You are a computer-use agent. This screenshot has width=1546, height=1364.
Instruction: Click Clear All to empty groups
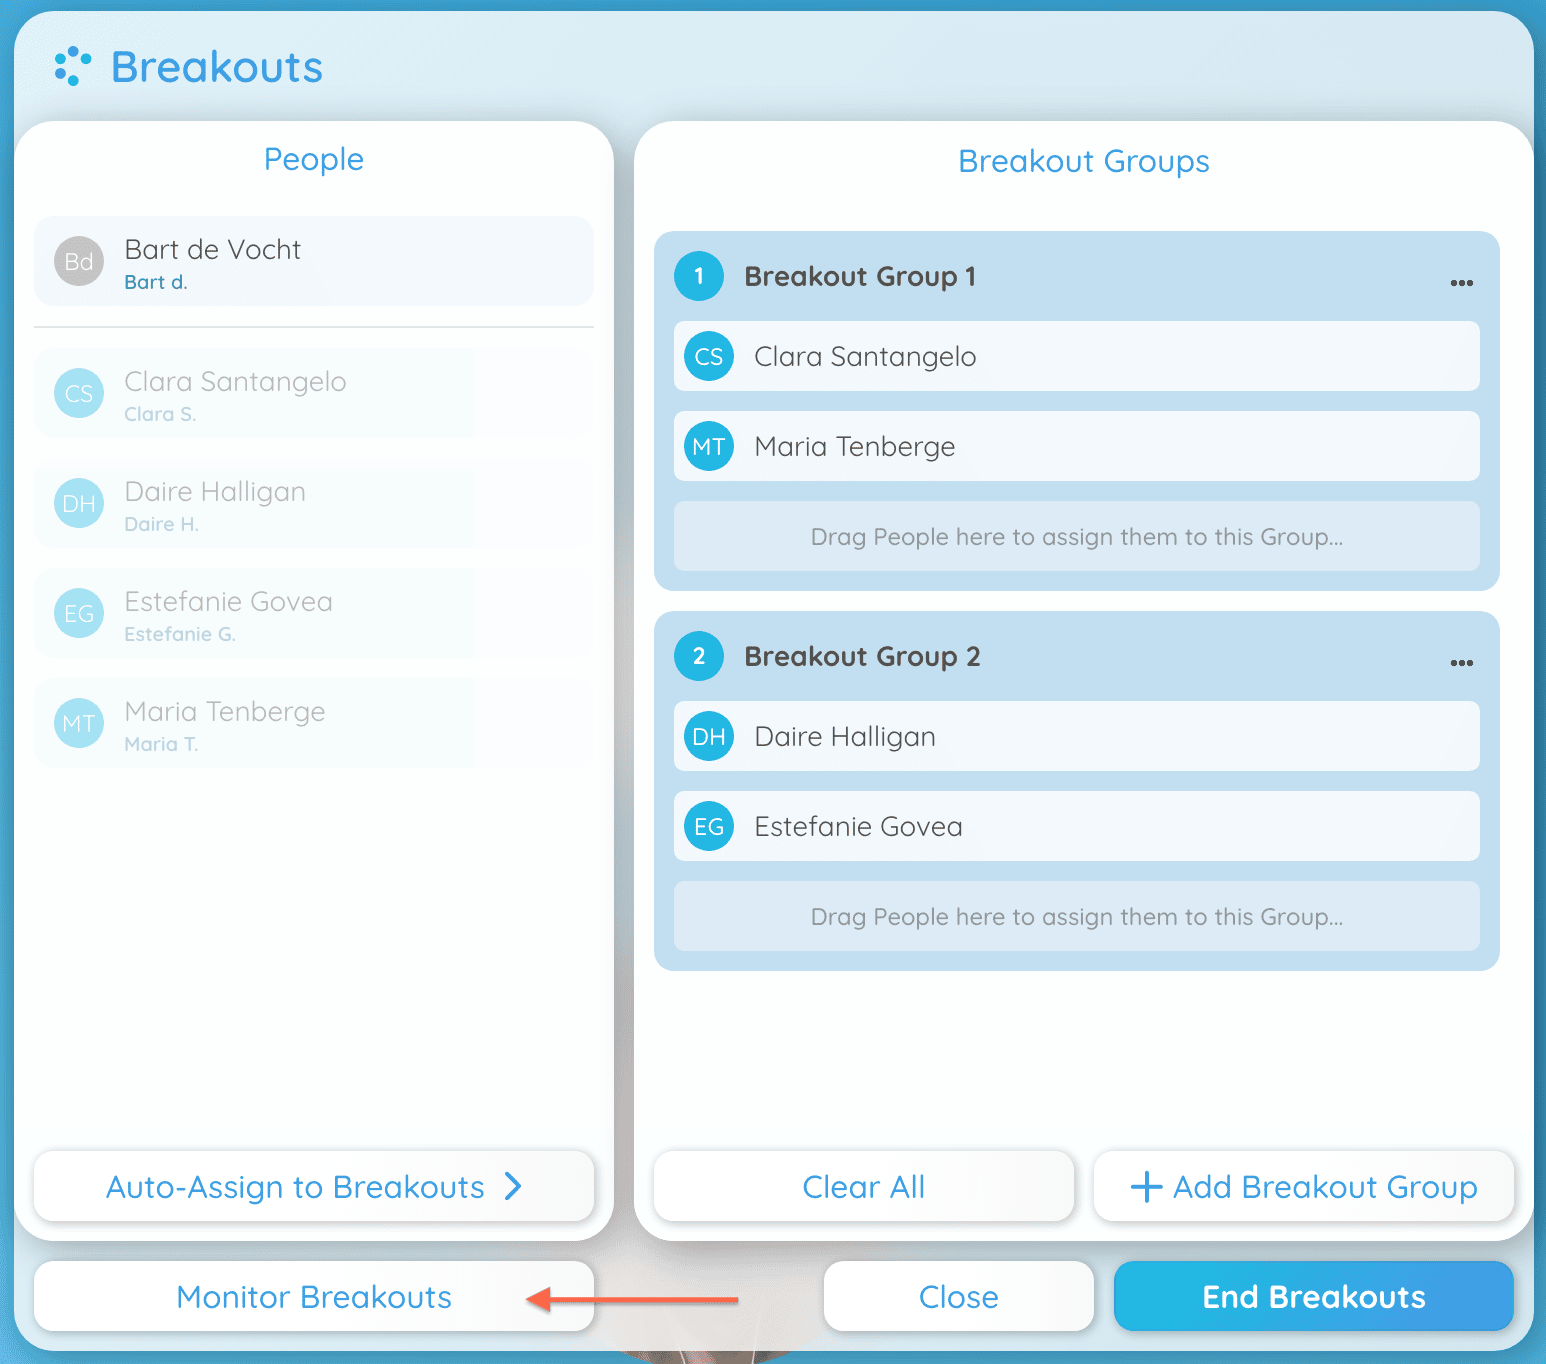pyautogui.click(x=863, y=1187)
